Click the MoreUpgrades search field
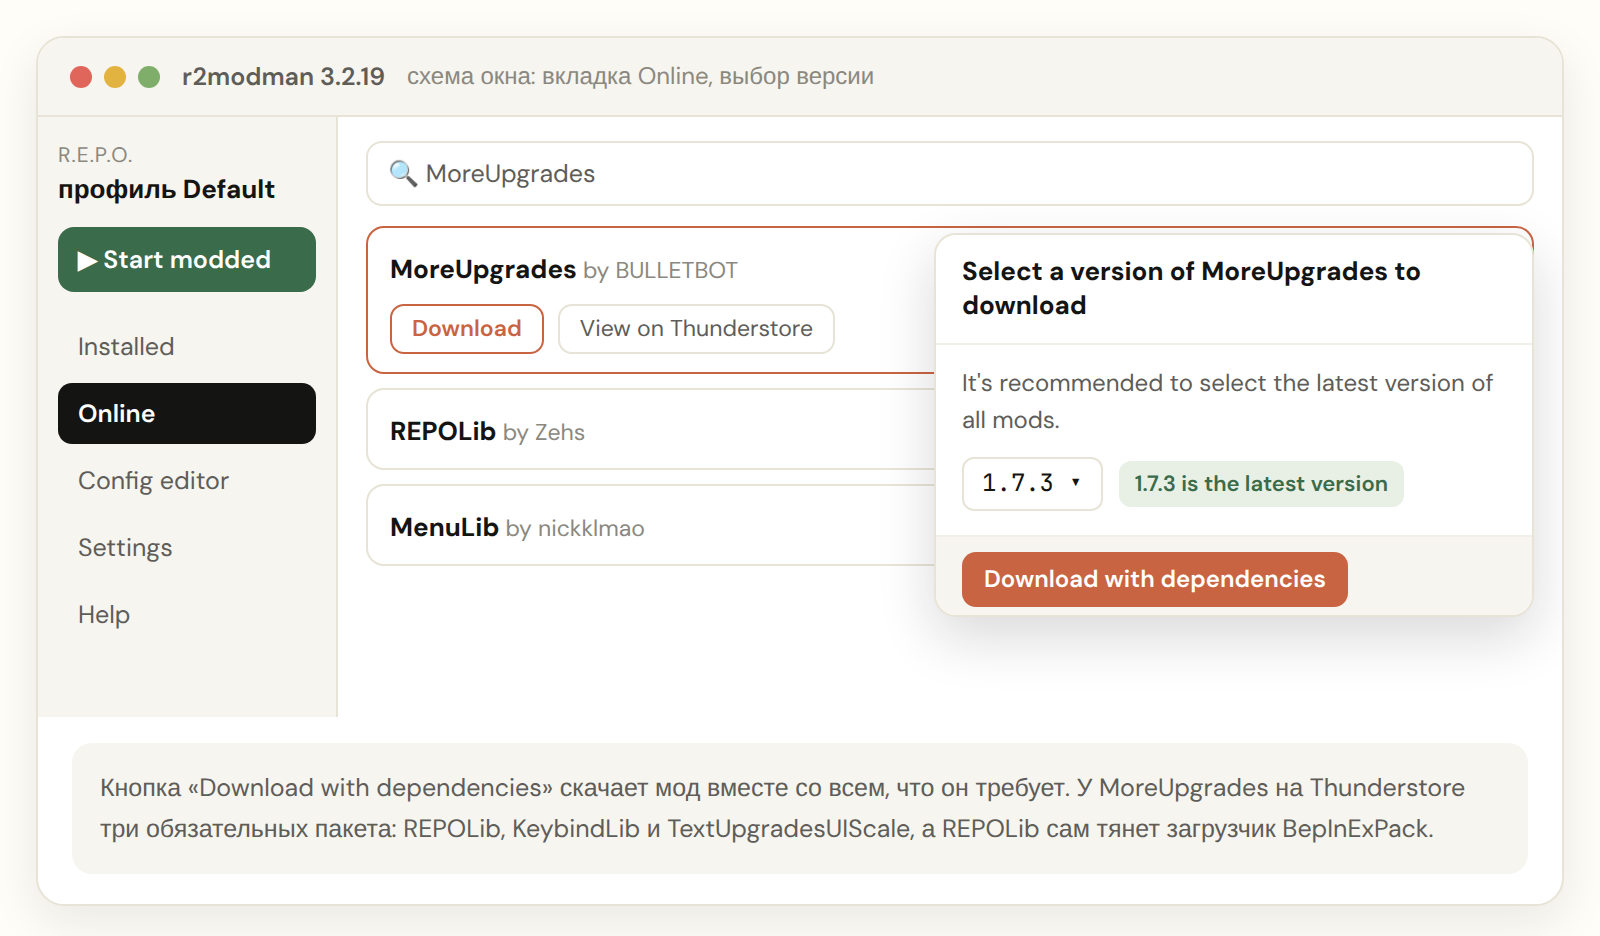 pos(950,174)
